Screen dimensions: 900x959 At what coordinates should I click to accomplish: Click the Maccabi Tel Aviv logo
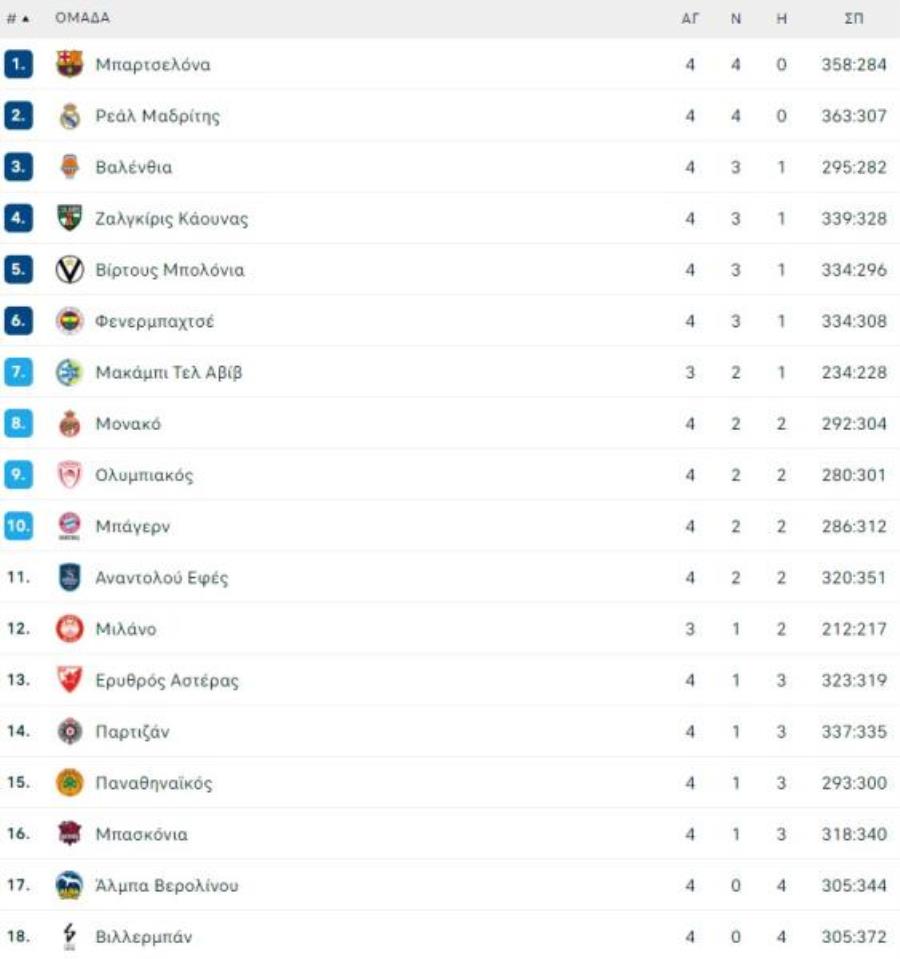(69, 372)
